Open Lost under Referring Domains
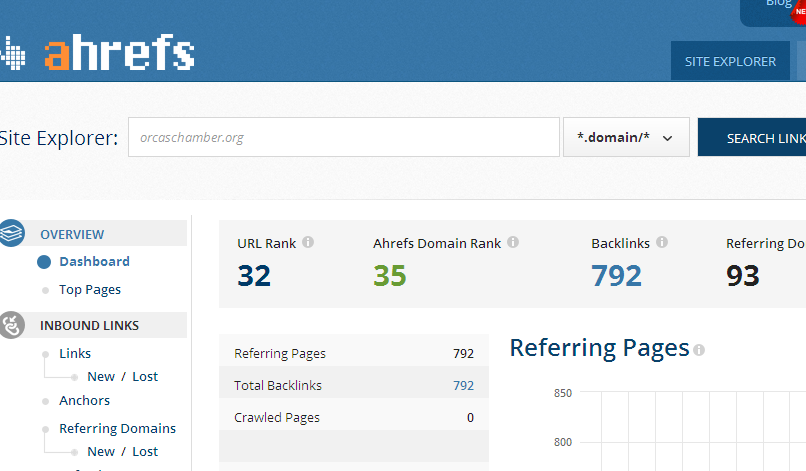 click(x=145, y=451)
